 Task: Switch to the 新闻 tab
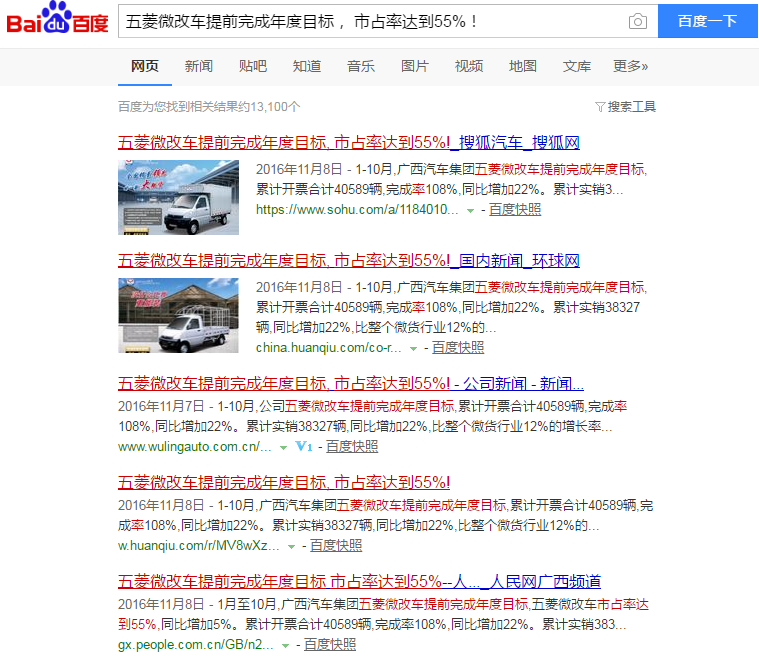pos(198,66)
